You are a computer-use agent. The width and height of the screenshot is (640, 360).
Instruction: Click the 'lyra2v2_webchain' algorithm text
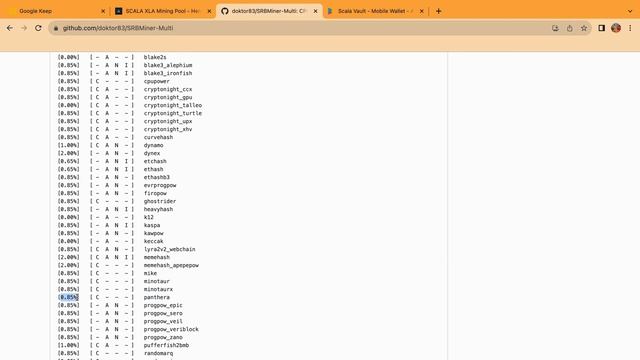tap(169, 249)
